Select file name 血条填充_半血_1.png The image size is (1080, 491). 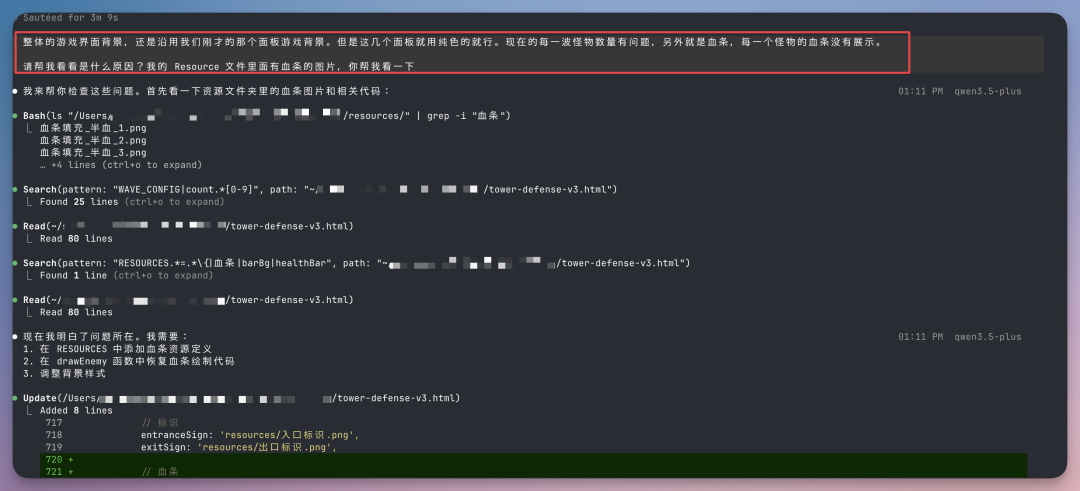coord(93,128)
